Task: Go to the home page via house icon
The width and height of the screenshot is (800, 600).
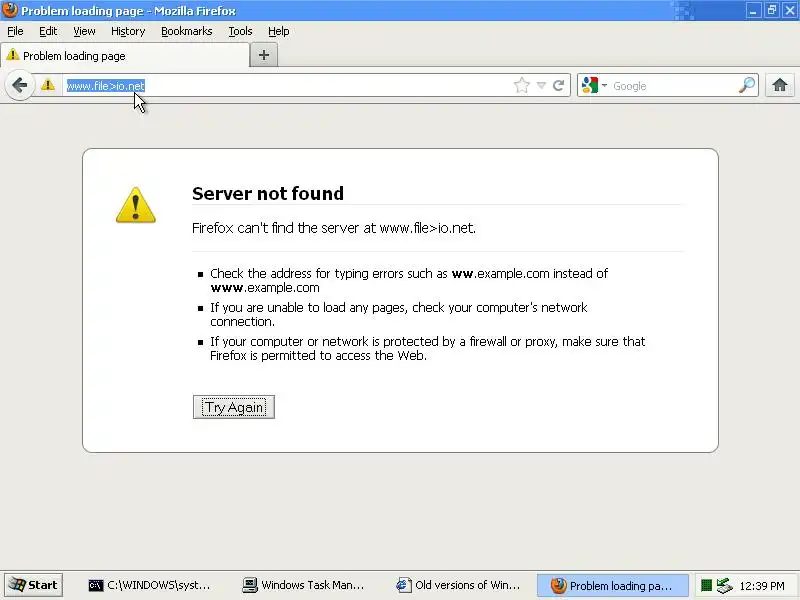Action: [x=780, y=85]
